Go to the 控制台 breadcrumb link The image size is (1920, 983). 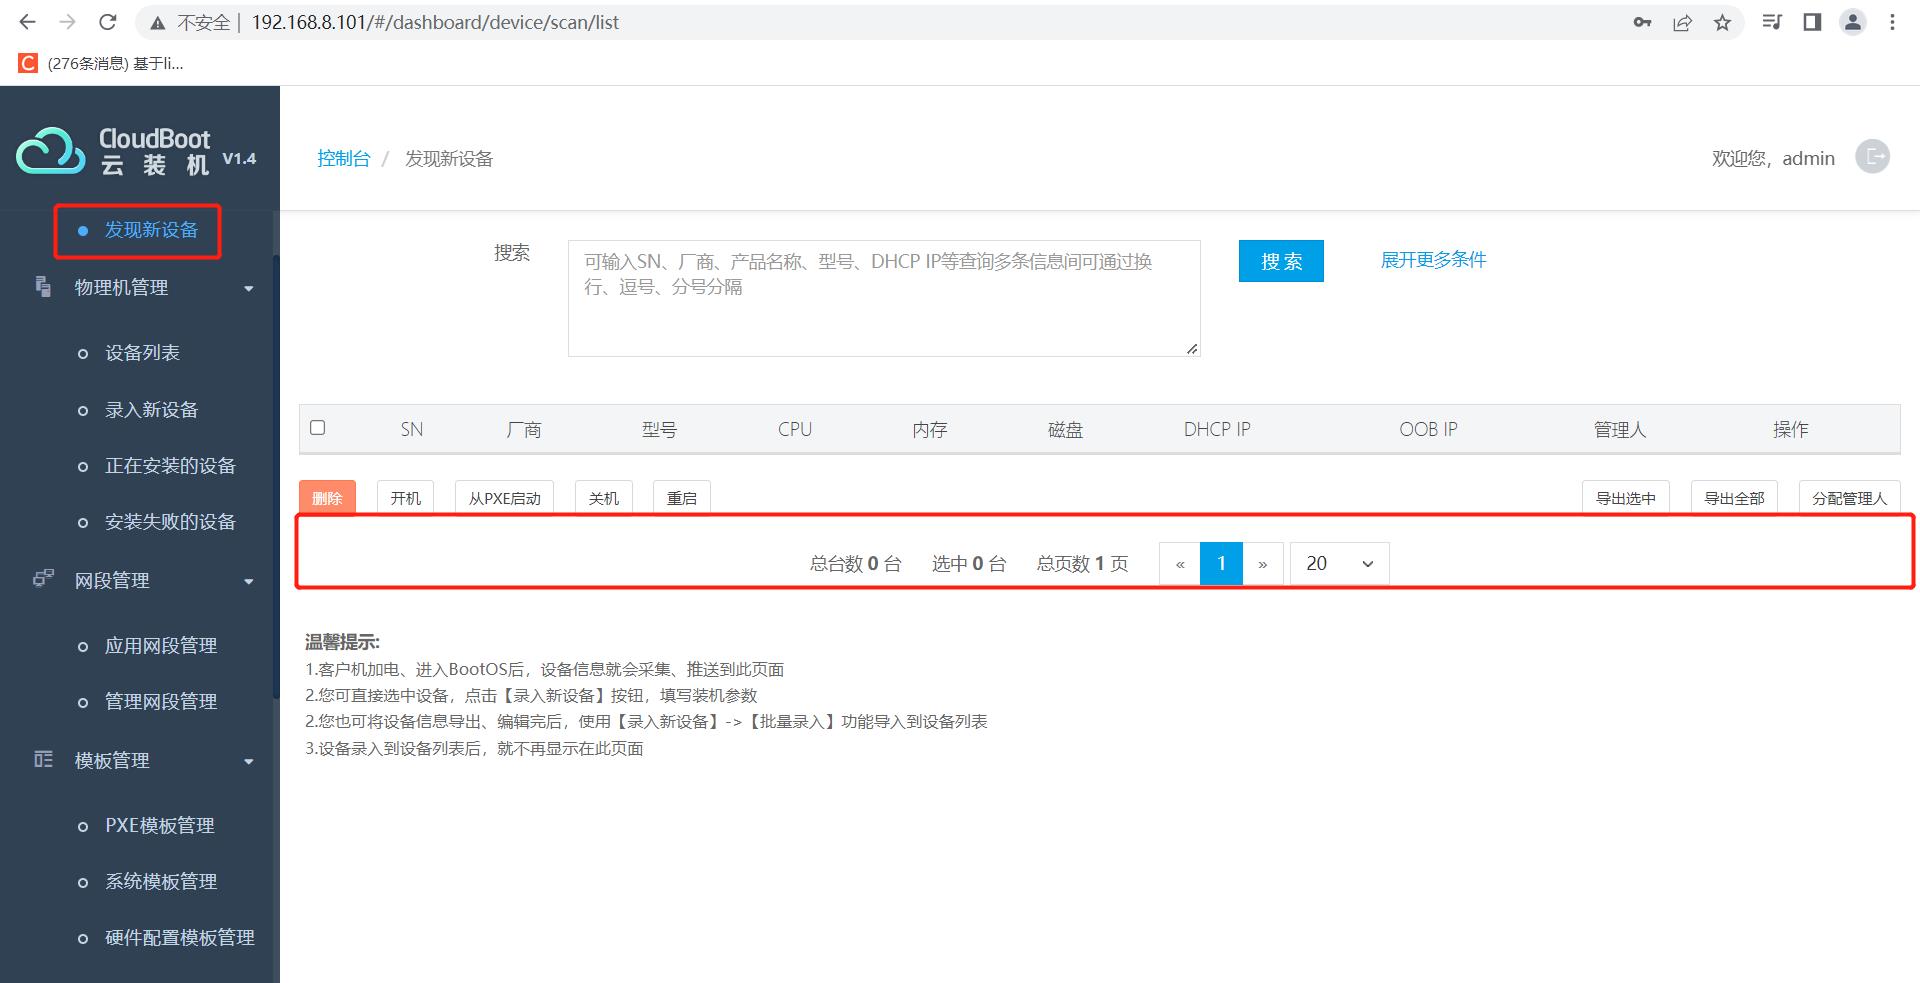click(x=343, y=159)
